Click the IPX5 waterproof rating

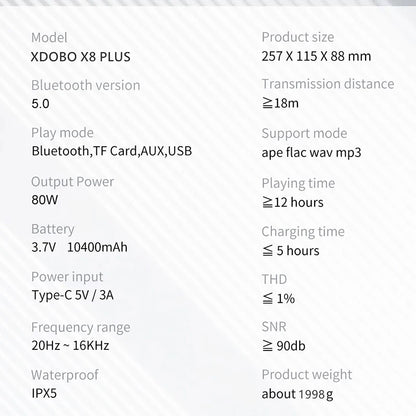click(x=44, y=393)
